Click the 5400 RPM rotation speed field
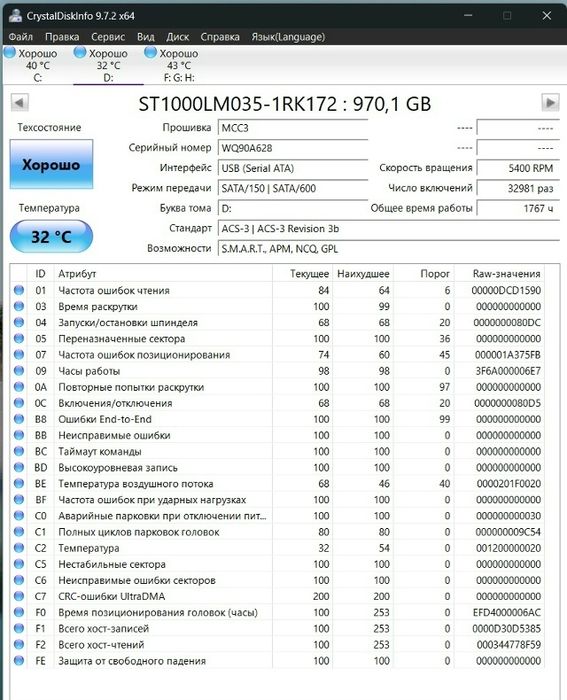The height and width of the screenshot is (700, 567). point(518,168)
